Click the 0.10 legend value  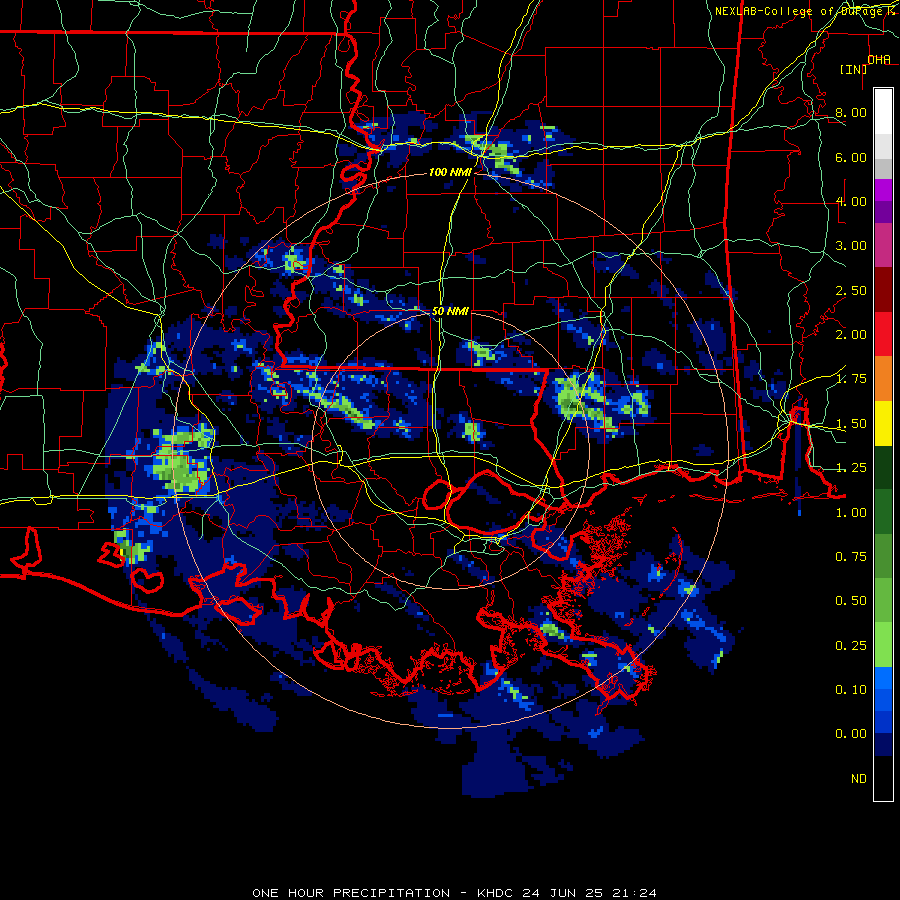pyautogui.click(x=851, y=689)
